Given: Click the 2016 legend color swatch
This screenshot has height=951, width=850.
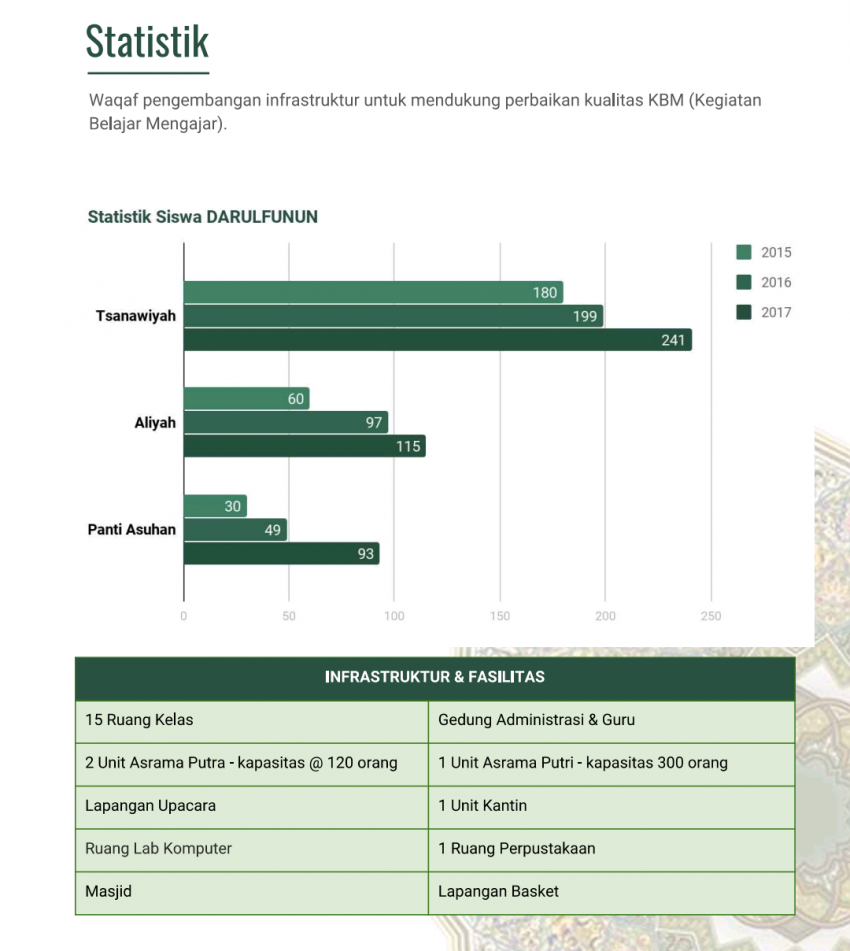Looking at the screenshot, I should point(743,282).
